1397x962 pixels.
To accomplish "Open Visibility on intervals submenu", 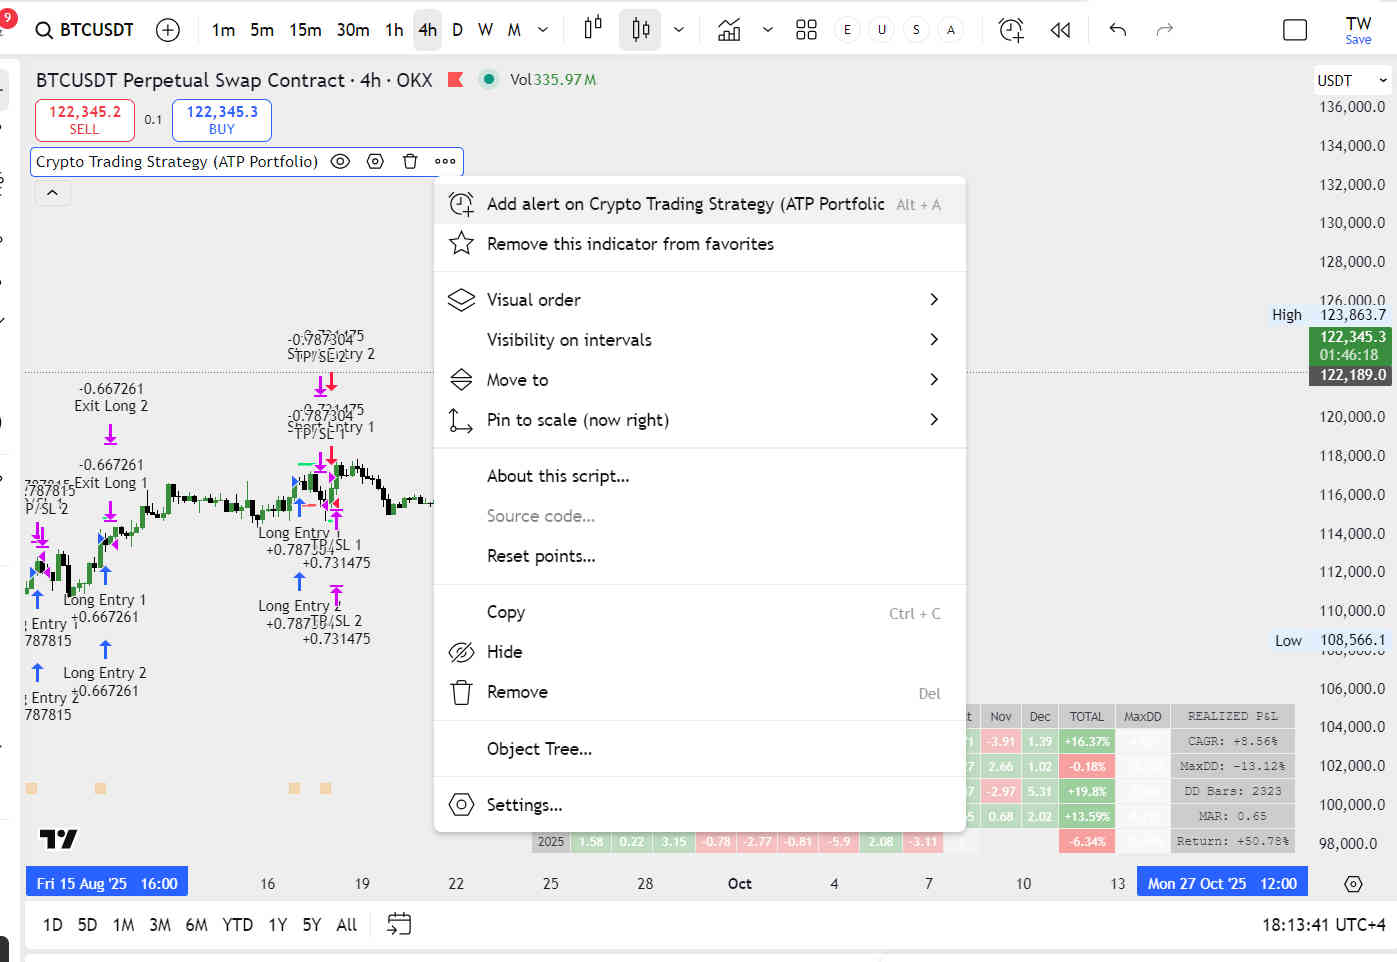I will (700, 340).
